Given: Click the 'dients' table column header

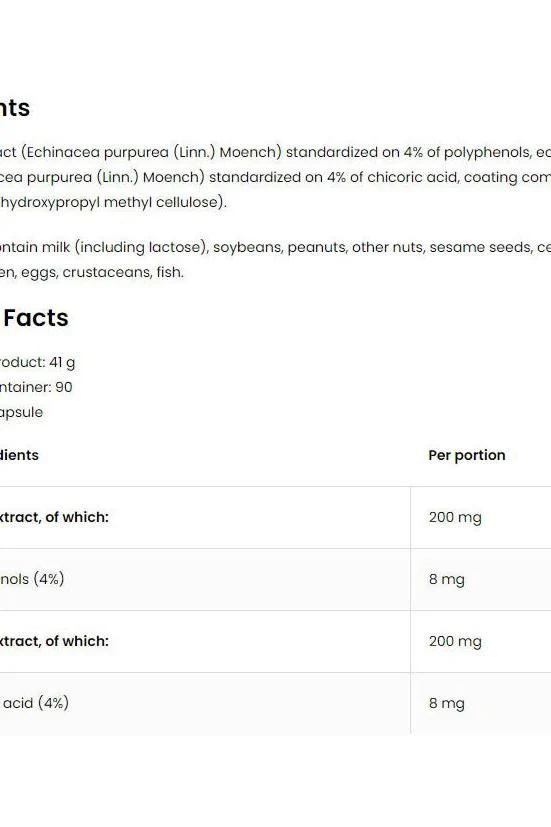Looking at the screenshot, I should point(19,455).
